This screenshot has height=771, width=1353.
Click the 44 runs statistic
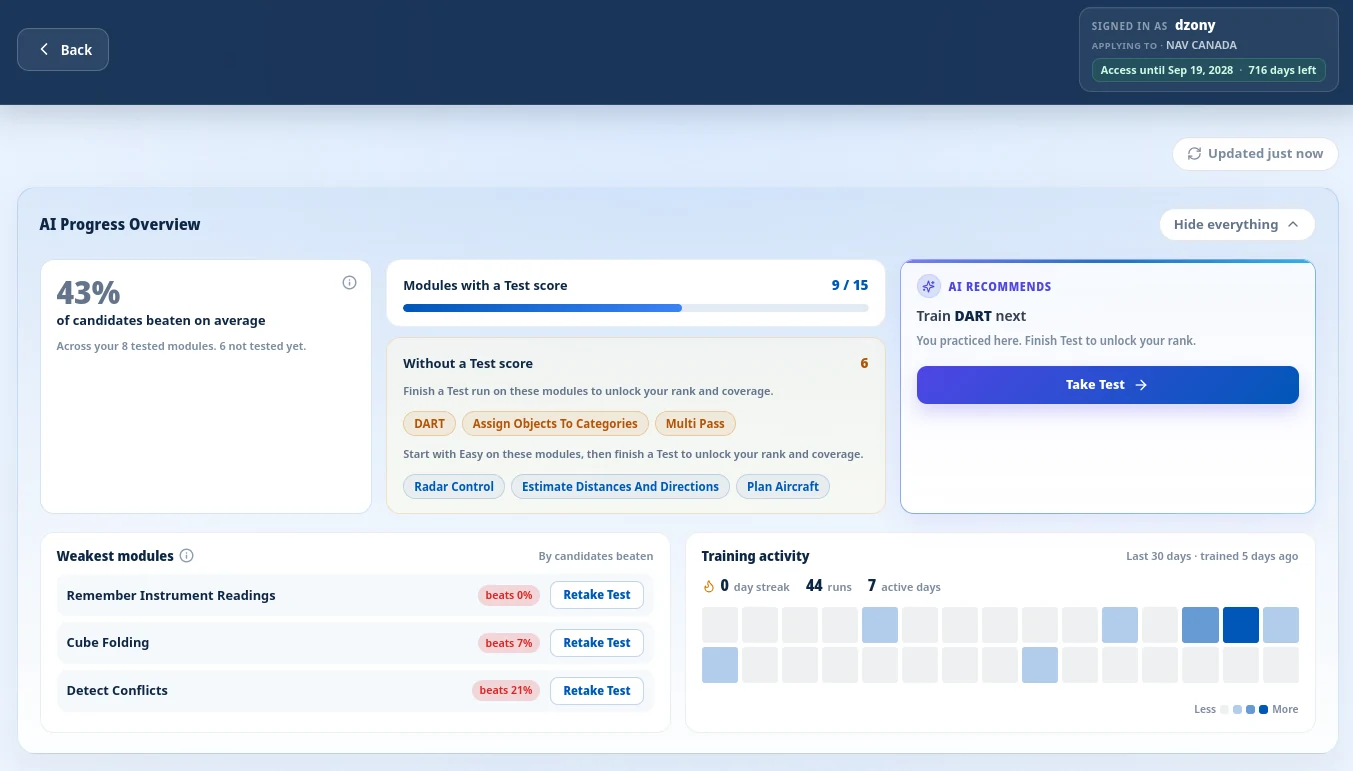(x=831, y=586)
